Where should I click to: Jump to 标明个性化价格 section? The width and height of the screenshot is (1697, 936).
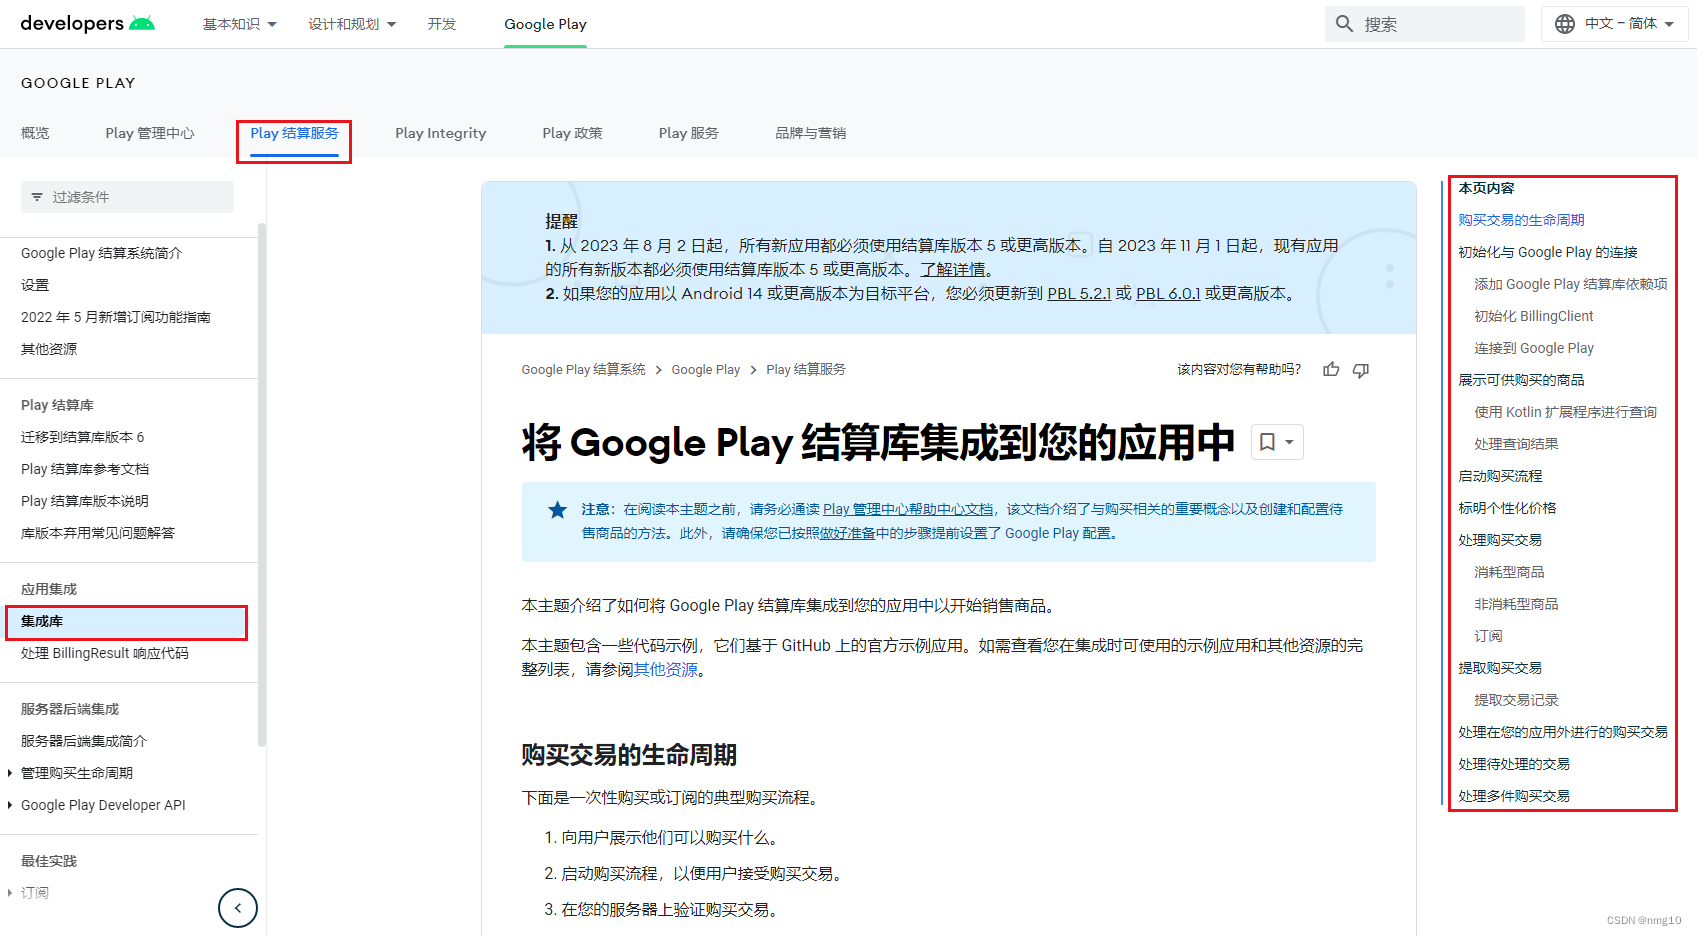point(1507,508)
